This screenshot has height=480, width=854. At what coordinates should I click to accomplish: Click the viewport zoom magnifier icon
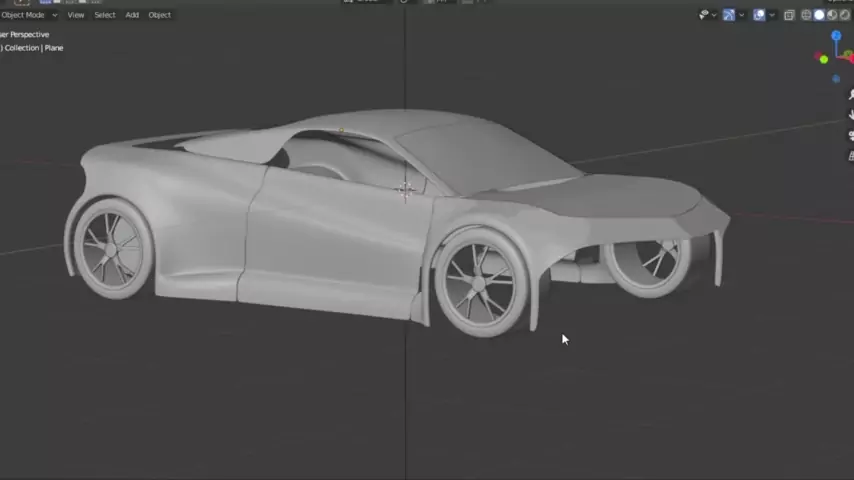(850, 95)
